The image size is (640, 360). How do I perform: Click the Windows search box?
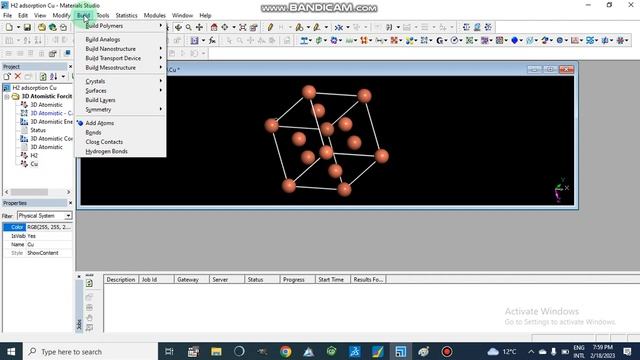pos(91,351)
